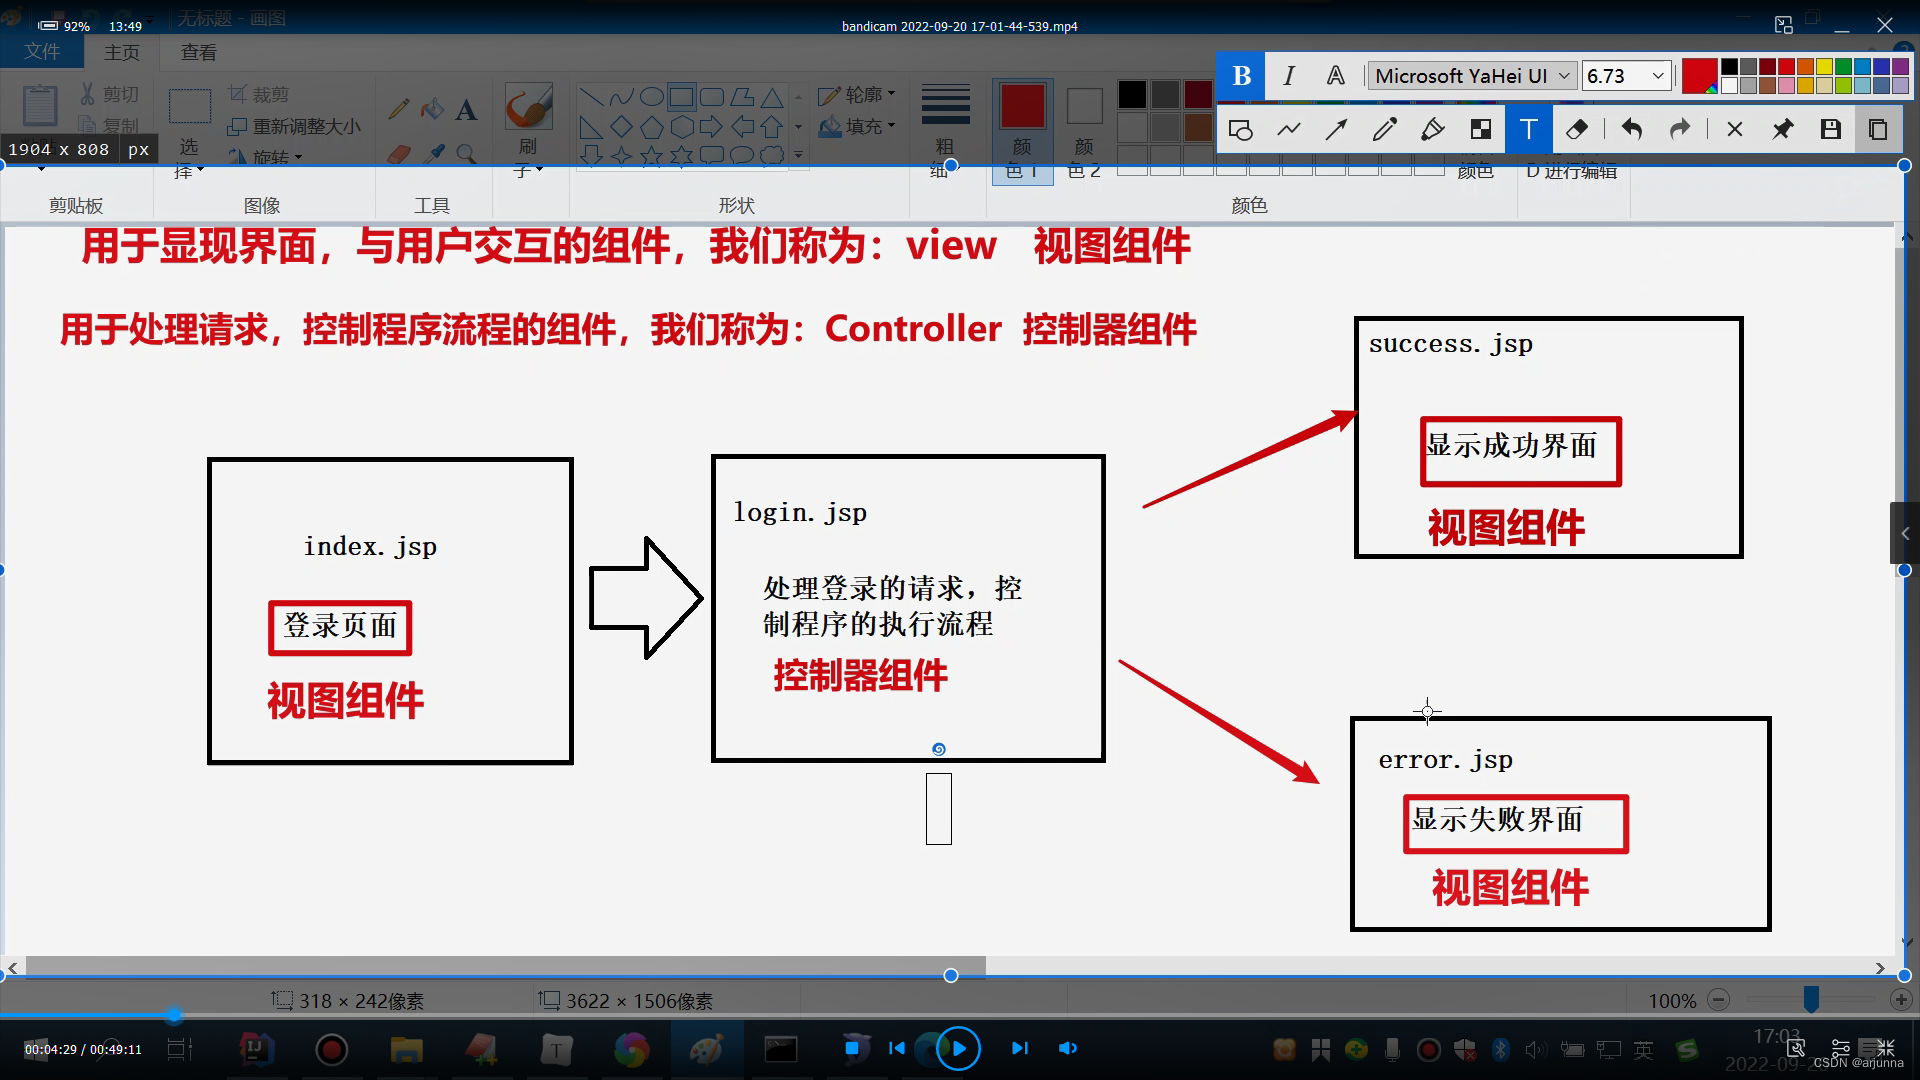Image resolution: width=1920 pixels, height=1080 pixels.
Task: Open player settings sliders icon
Action: 1840,1047
